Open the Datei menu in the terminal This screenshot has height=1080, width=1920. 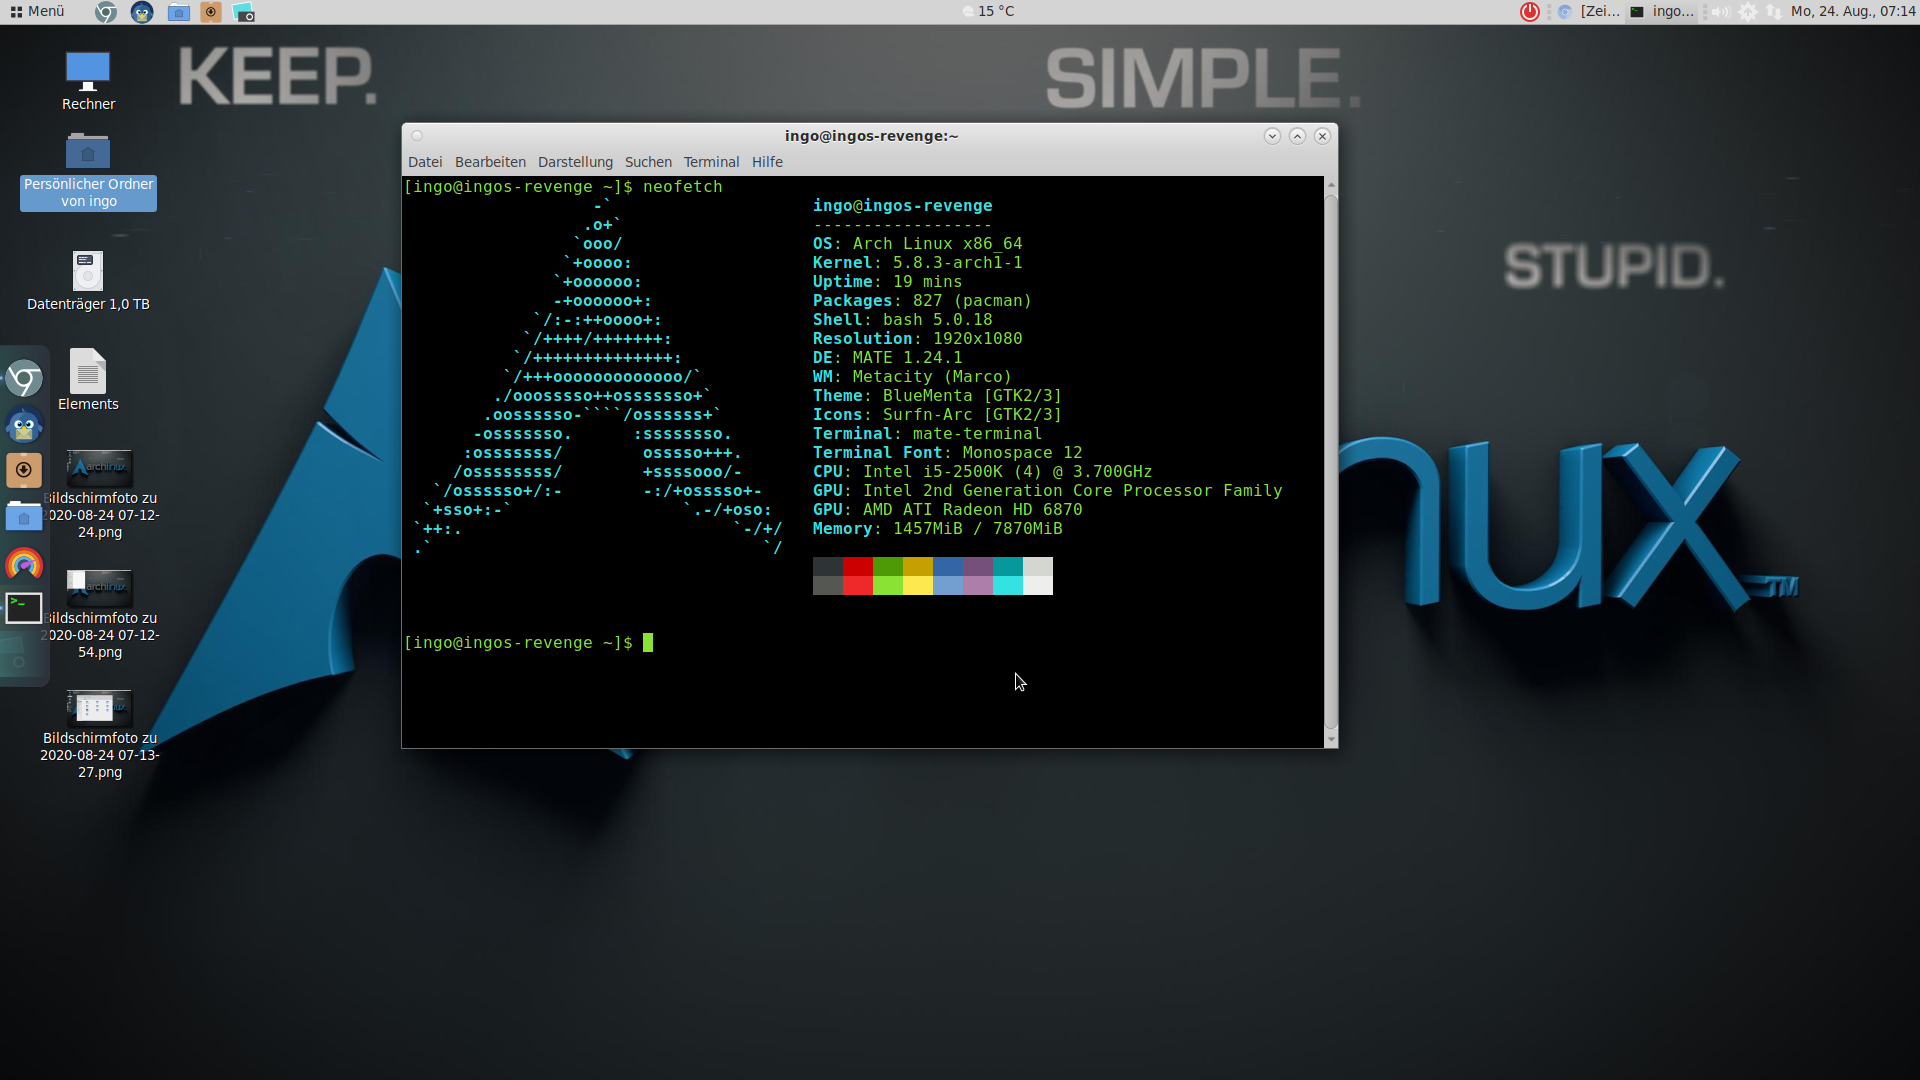[x=425, y=162]
